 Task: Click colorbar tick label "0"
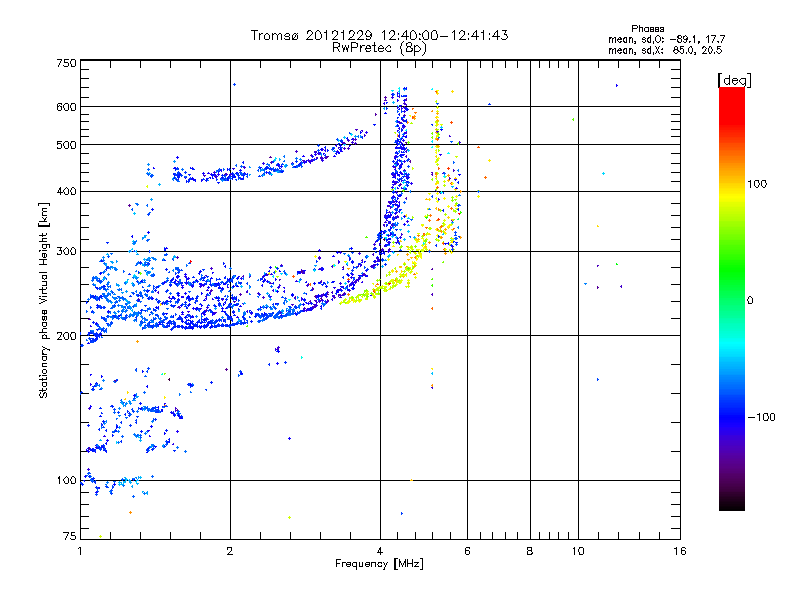click(x=750, y=301)
